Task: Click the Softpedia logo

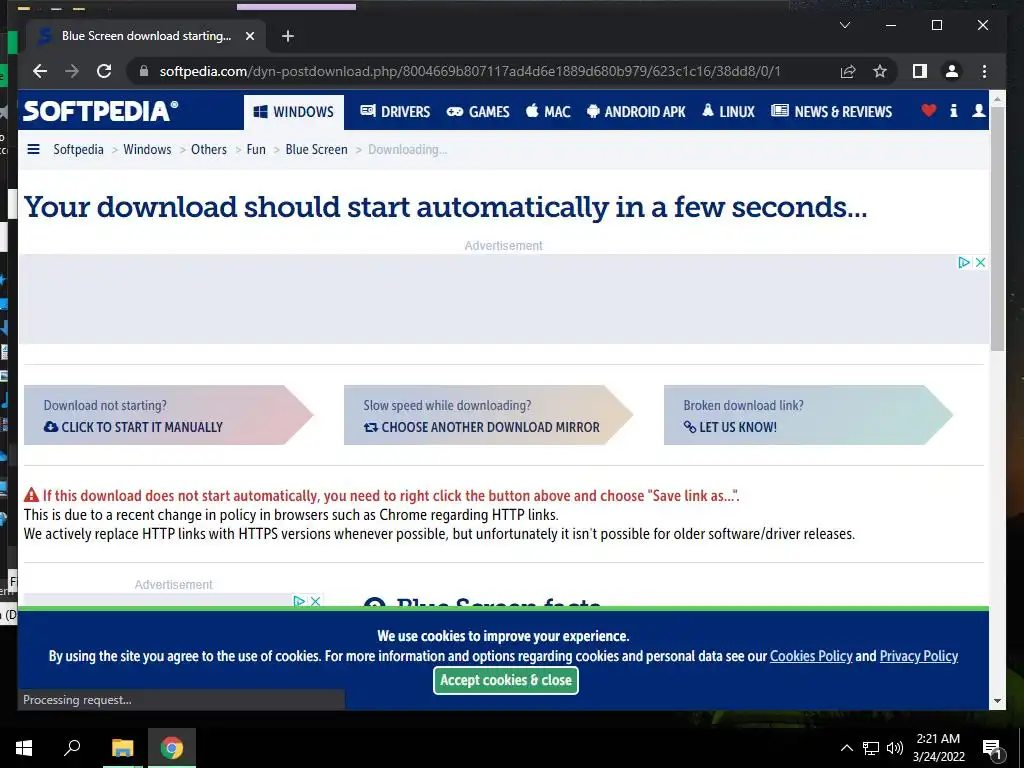Action: [101, 111]
